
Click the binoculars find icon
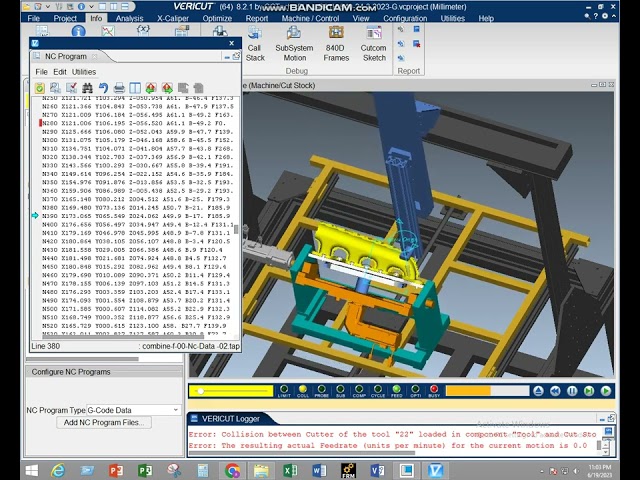click(x=87, y=88)
